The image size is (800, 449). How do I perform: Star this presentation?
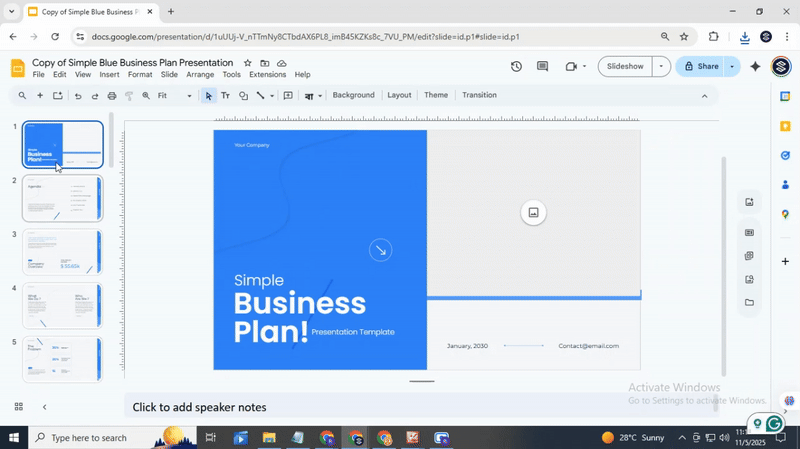pyautogui.click(x=248, y=63)
